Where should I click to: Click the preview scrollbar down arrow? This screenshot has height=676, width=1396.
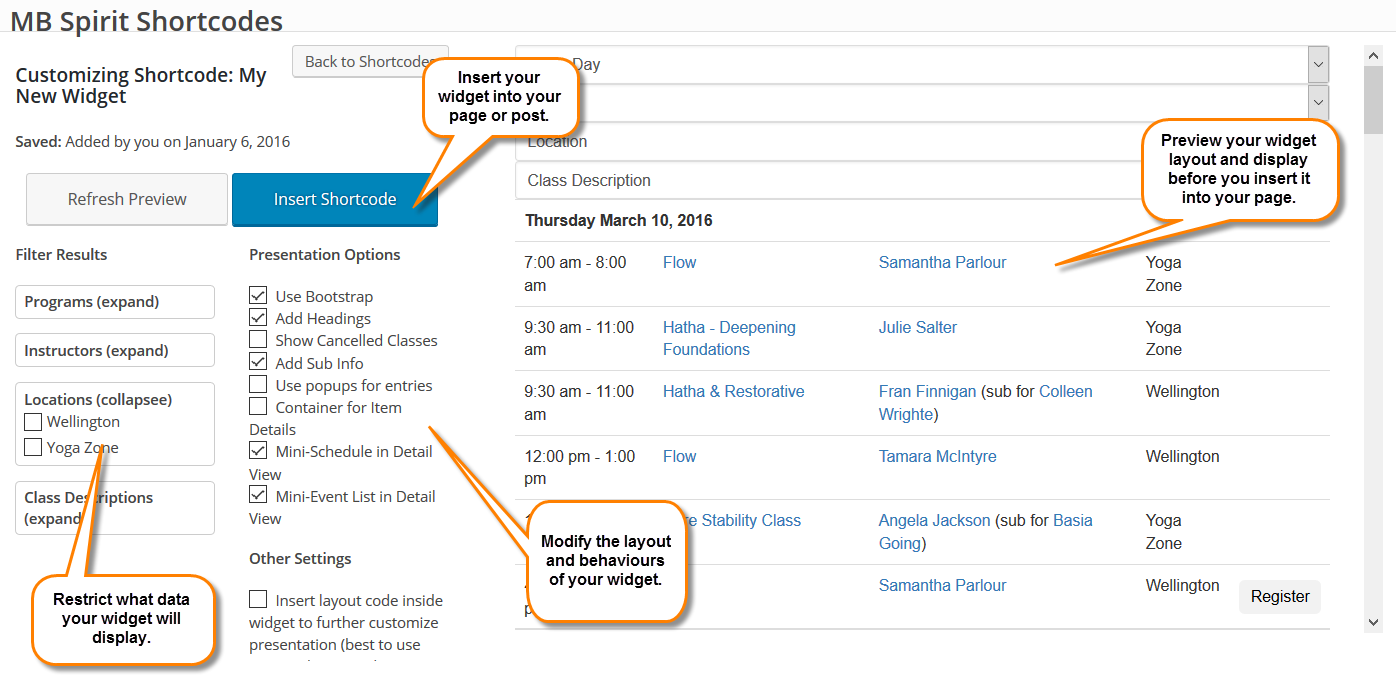tap(1373, 621)
